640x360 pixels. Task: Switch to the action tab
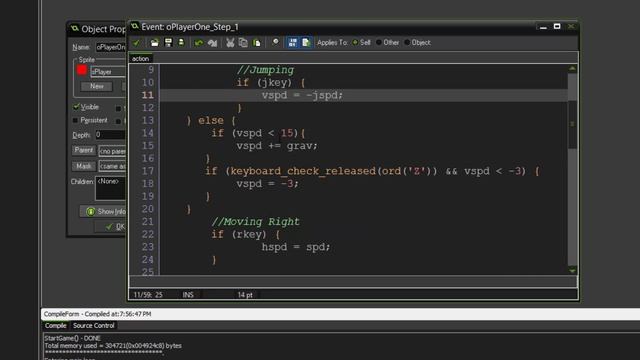(x=140, y=59)
